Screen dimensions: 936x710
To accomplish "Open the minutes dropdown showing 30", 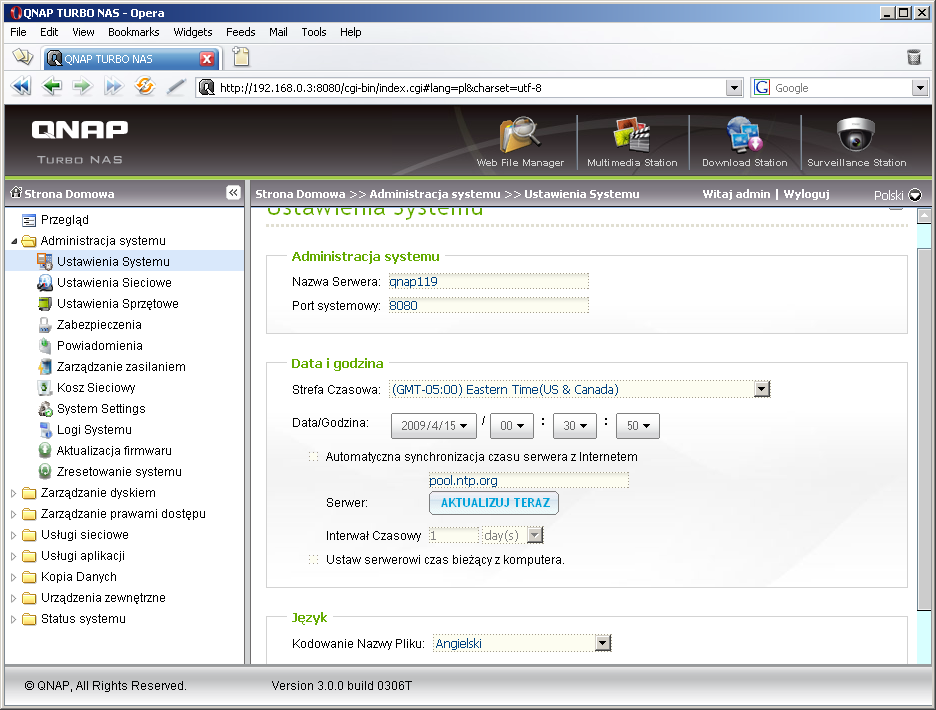I will coord(575,426).
